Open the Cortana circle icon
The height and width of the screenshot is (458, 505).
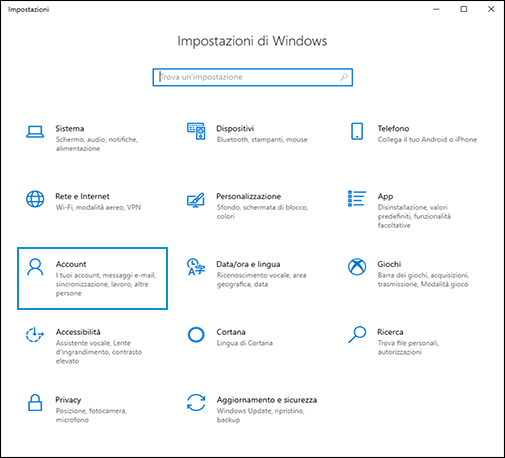pyautogui.click(x=196, y=335)
